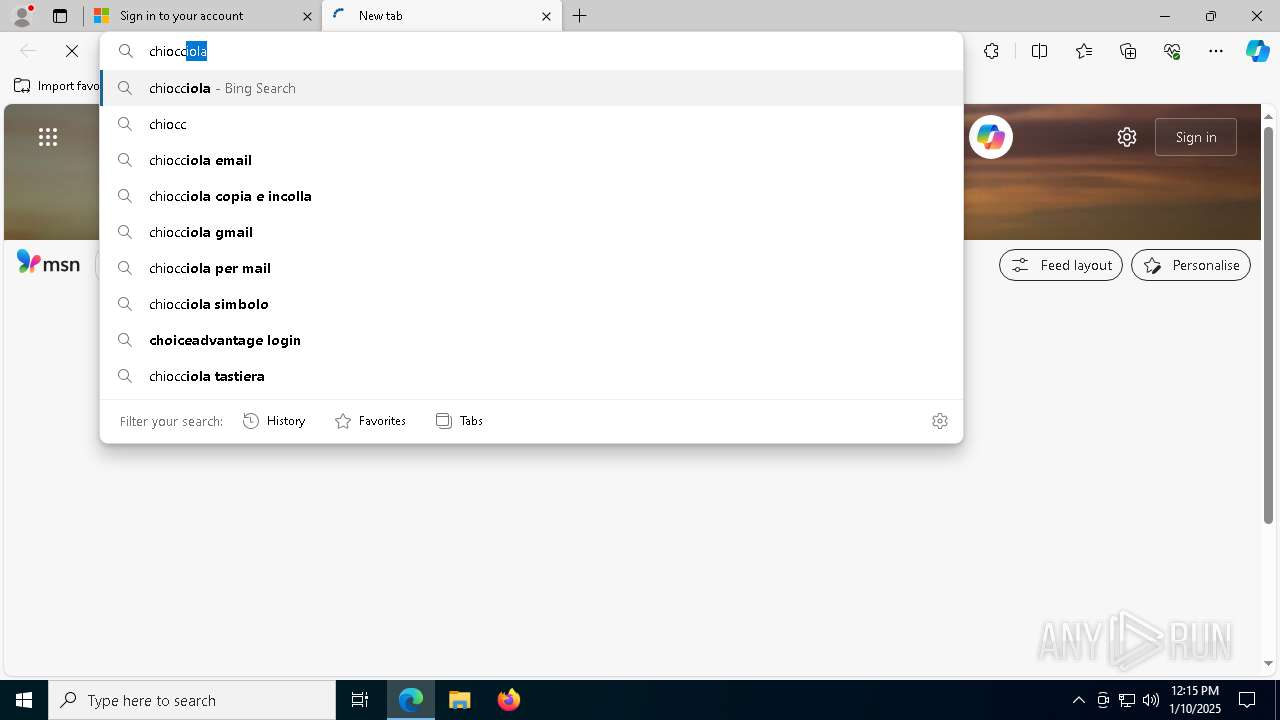1280x720 pixels.
Task: Click the Sign in button
Action: pos(1196,137)
